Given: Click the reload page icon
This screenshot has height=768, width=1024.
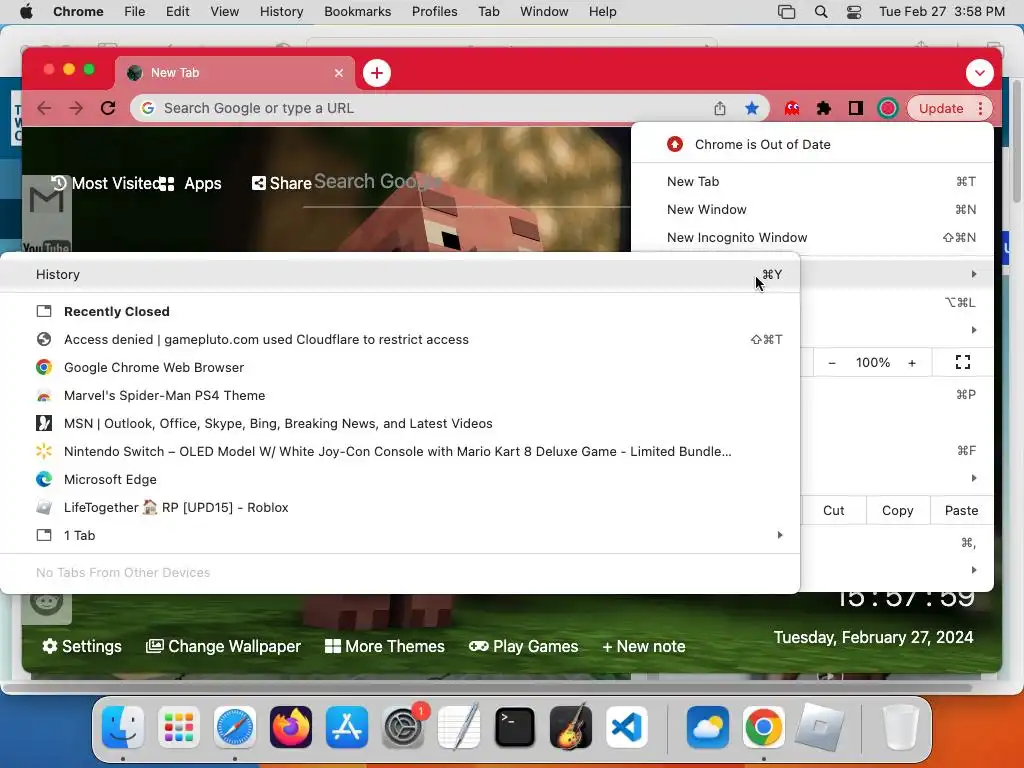Looking at the screenshot, I should point(108,108).
